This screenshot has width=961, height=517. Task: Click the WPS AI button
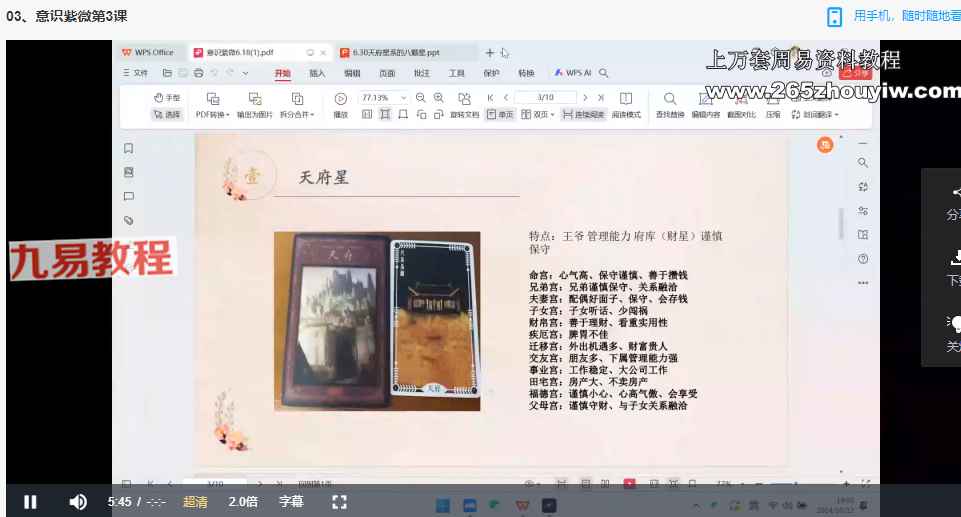pyautogui.click(x=572, y=73)
